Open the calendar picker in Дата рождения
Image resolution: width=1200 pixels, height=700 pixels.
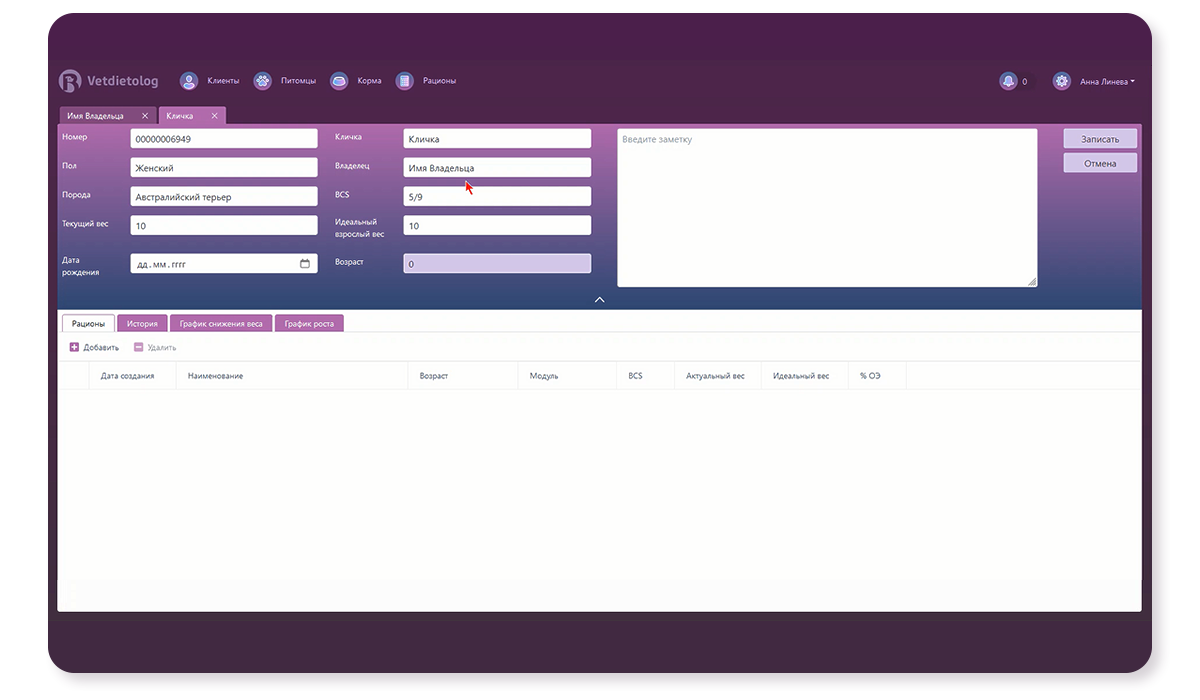tap(305, 264)
